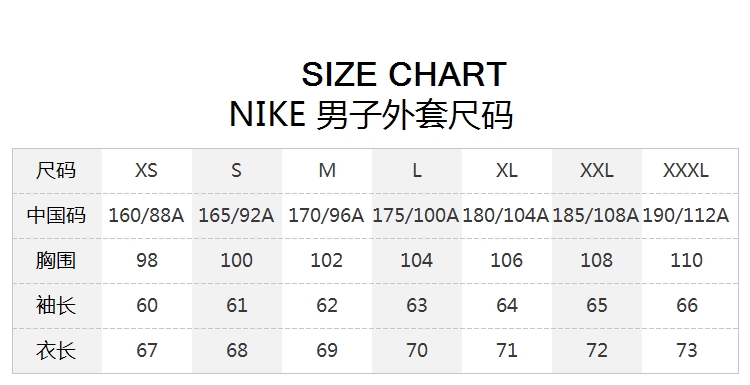The height and width of the screenshot is (385, 750).
Task: Select the NIKE 男子外套尺码 title text
Action: tap(371, 115)
